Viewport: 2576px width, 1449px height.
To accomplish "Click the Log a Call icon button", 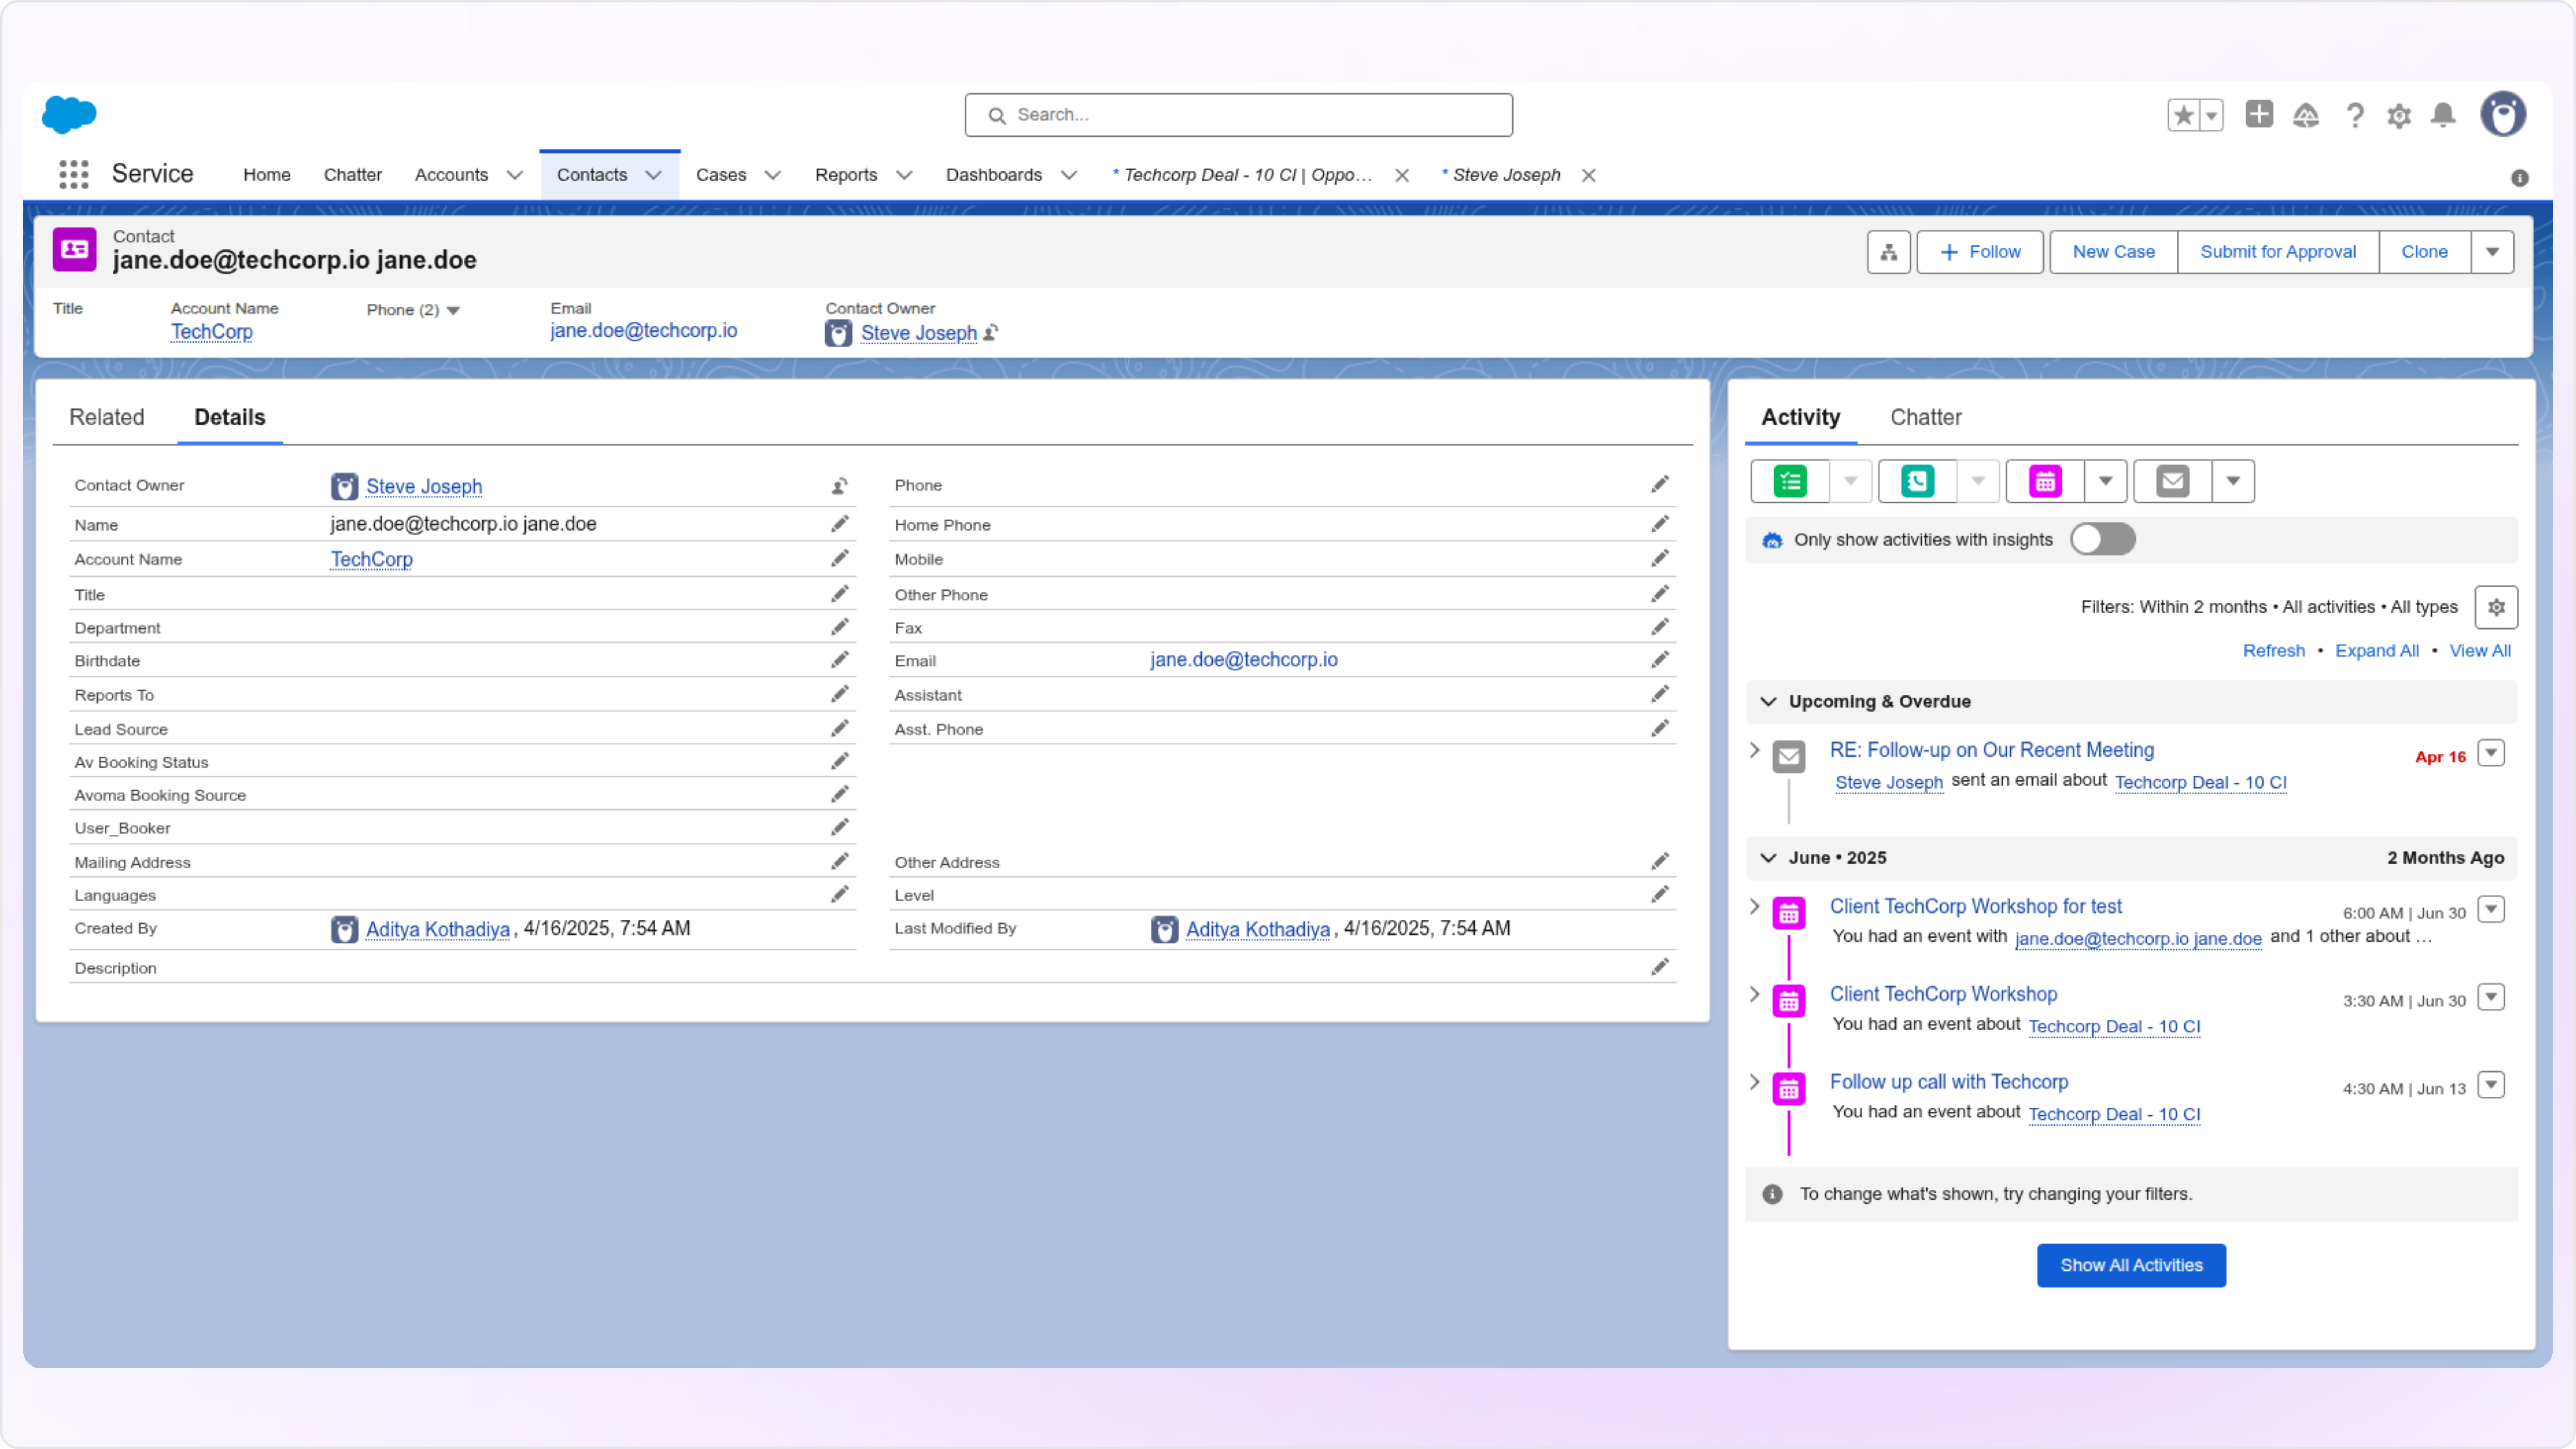I will (x=1917, y=481).
